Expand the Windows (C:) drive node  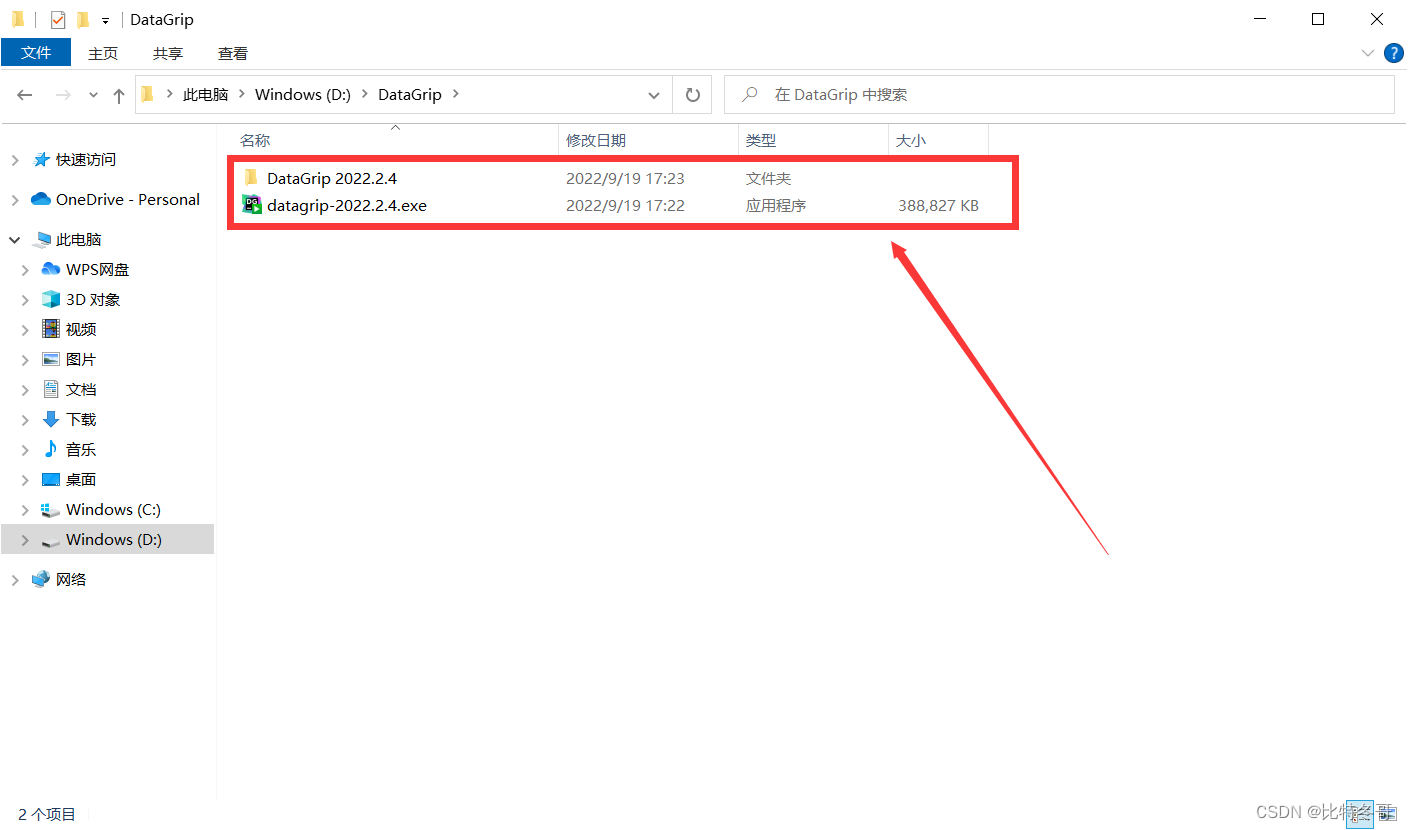tap(25, 510)
